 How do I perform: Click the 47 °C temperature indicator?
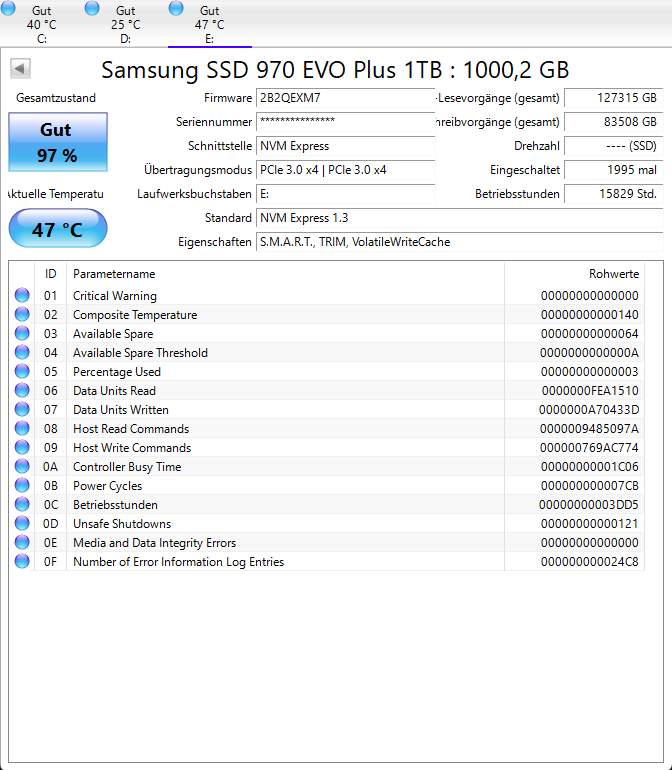click(x=57, y=229)
